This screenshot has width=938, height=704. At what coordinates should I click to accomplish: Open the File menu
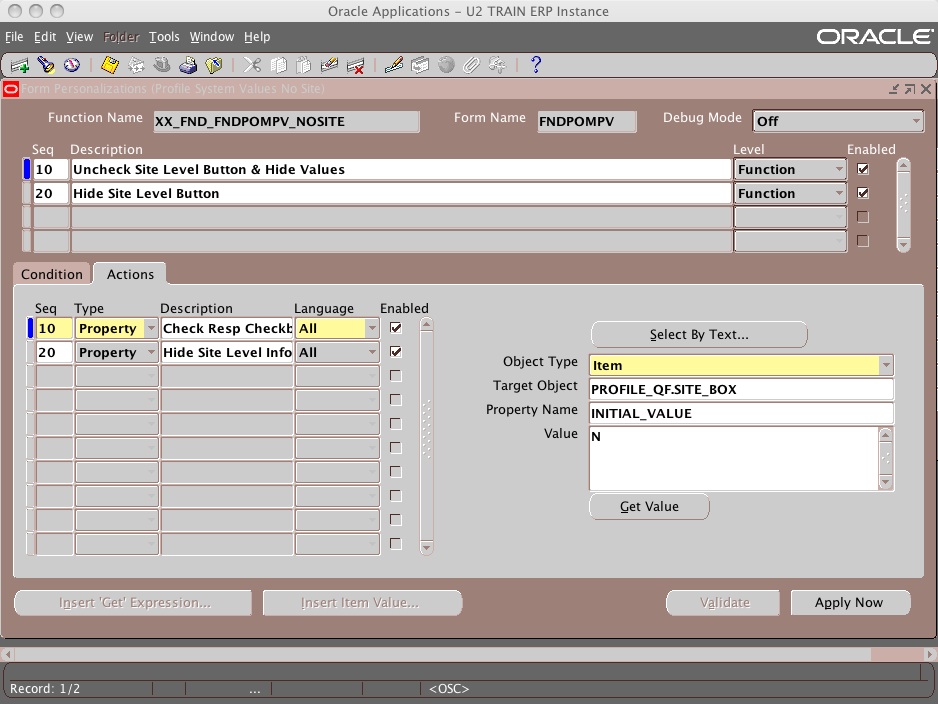pyautogui.click(x=14, y=37)
